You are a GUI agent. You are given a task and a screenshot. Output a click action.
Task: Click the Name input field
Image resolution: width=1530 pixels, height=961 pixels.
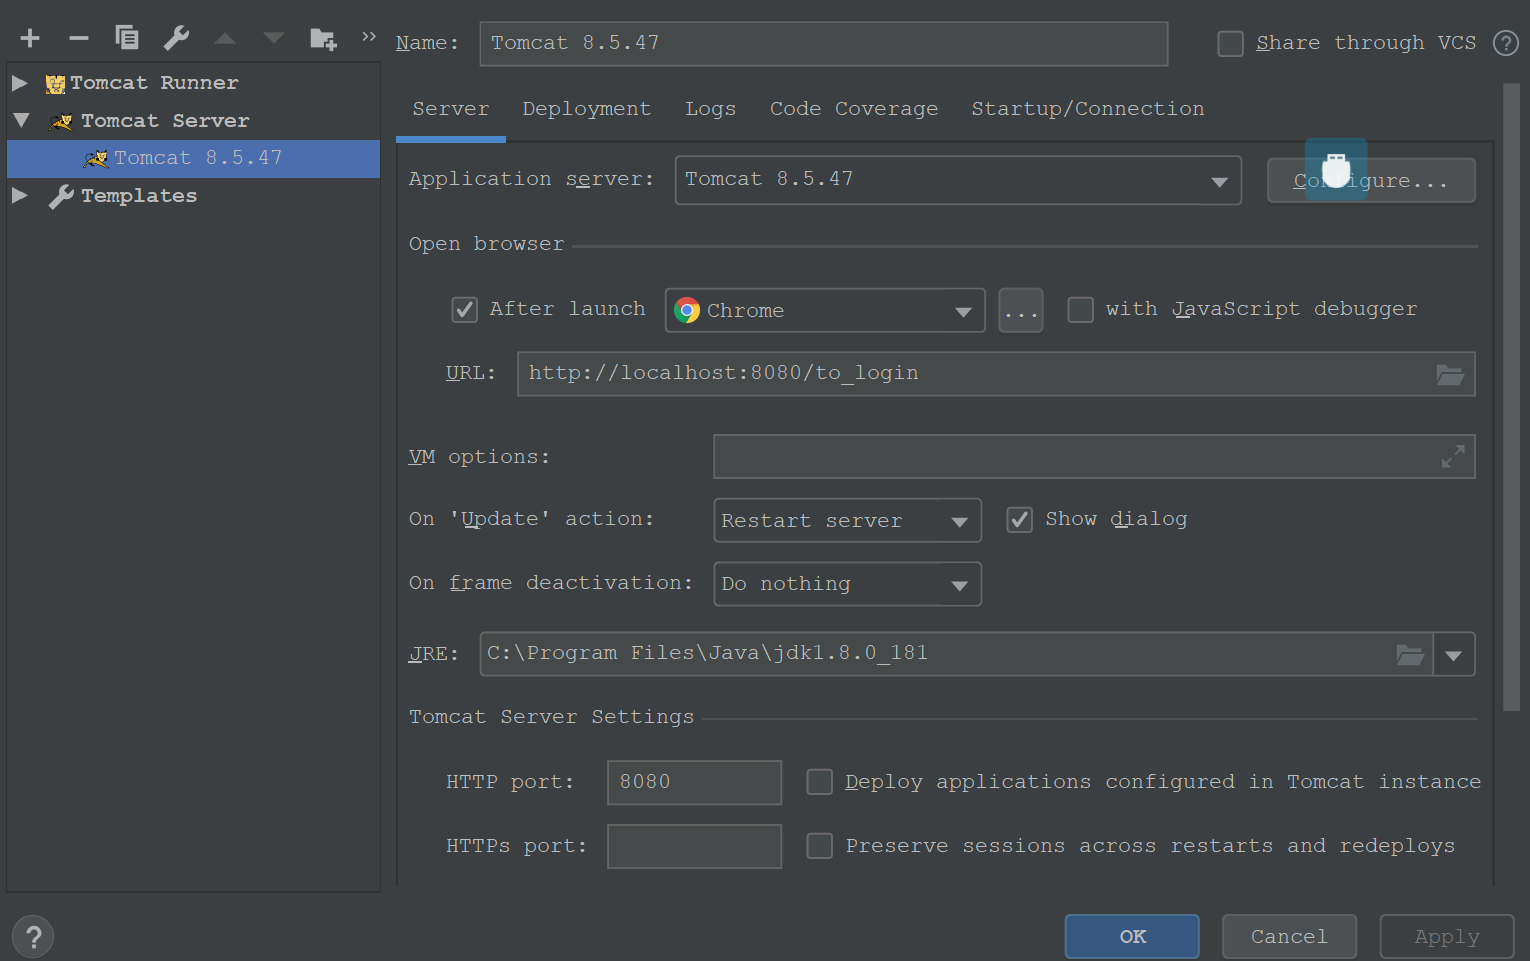pyautogui.click(x=824, y=44)
